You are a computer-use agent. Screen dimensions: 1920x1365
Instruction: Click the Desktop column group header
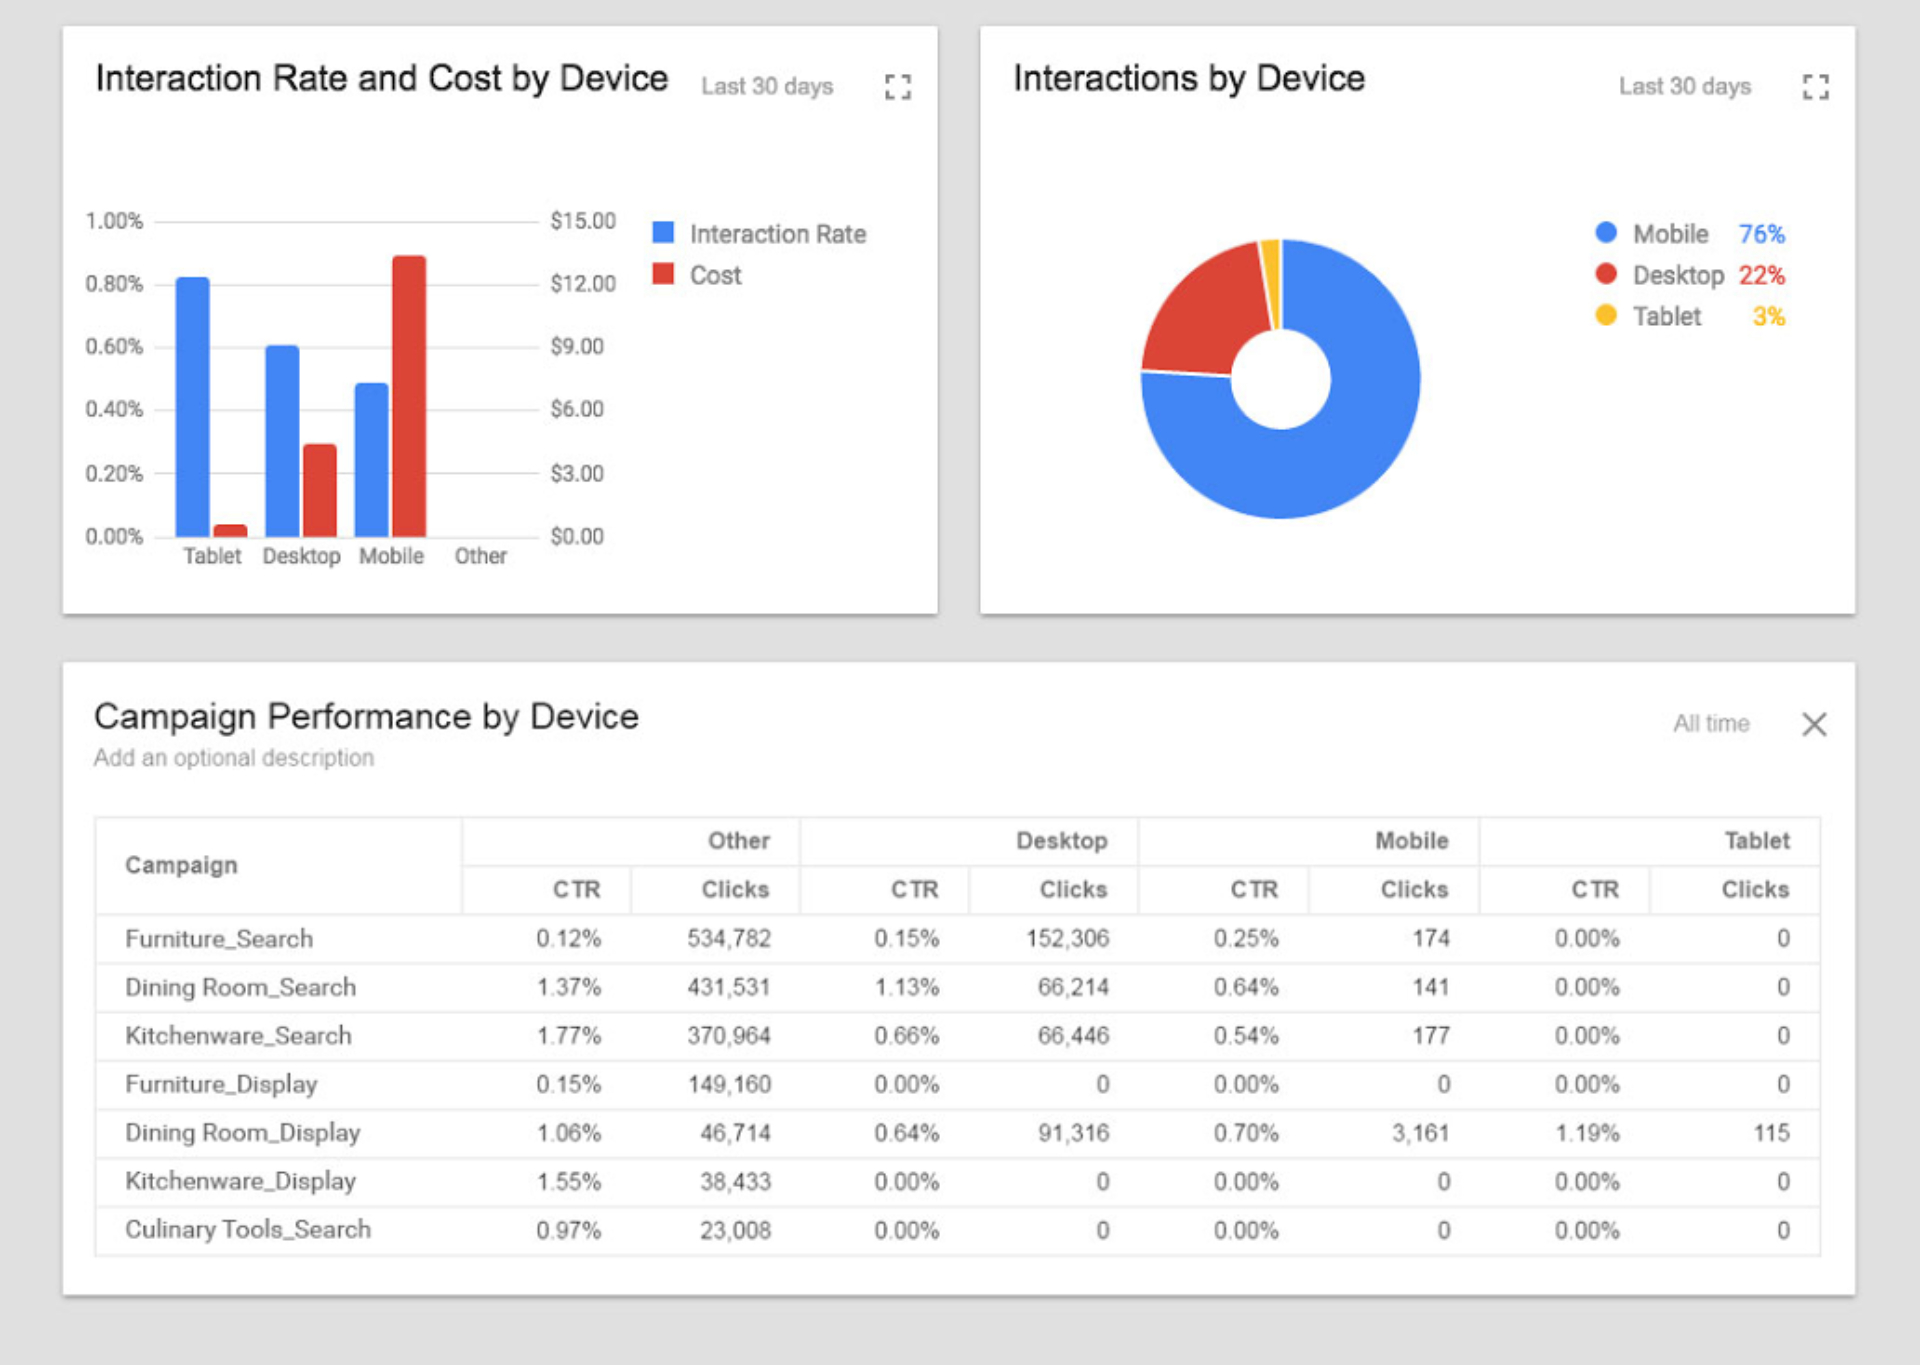[1061, 841]
